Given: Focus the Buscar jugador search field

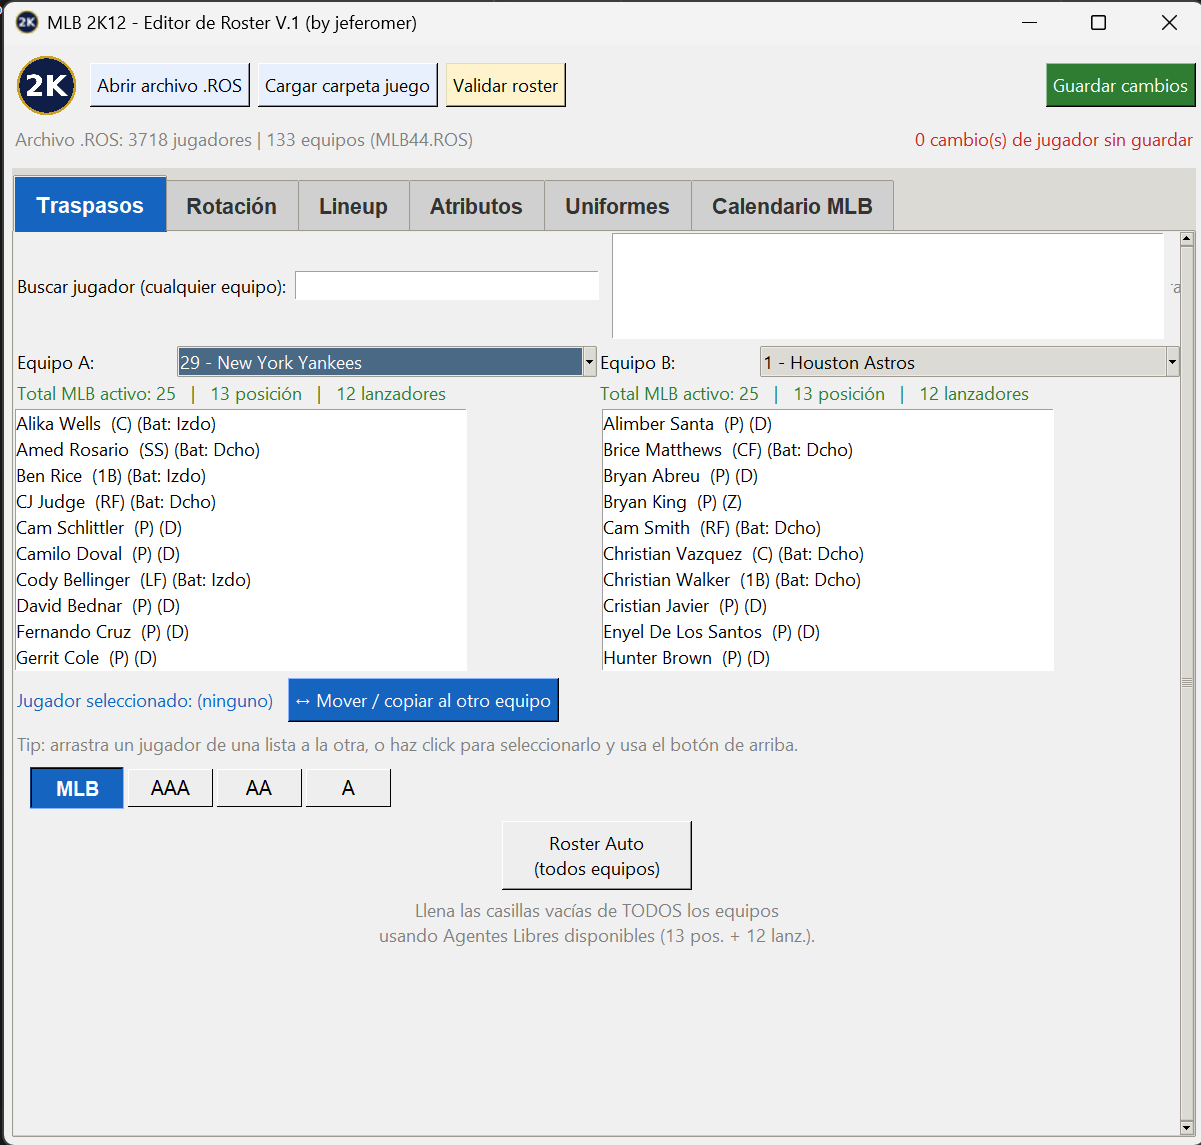Looking at the screenshot, I should coord(447,286).
